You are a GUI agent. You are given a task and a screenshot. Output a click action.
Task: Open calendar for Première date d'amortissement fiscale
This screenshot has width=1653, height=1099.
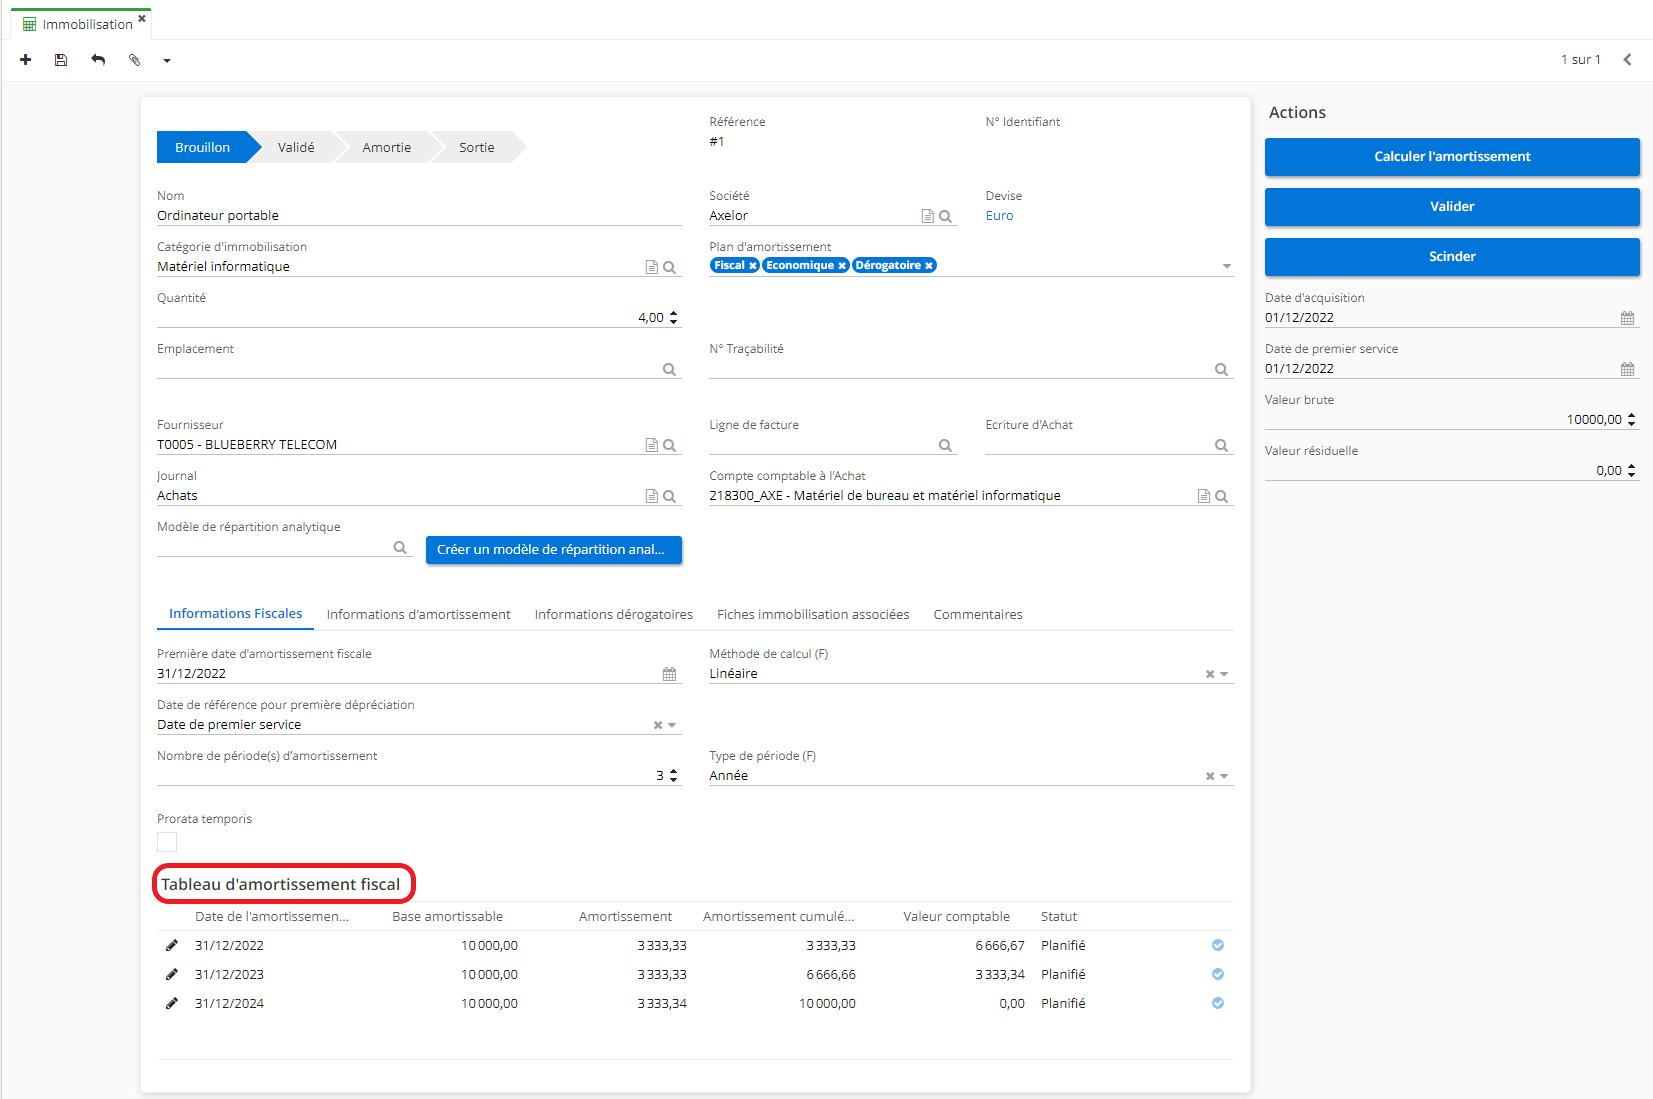(670, 674)
